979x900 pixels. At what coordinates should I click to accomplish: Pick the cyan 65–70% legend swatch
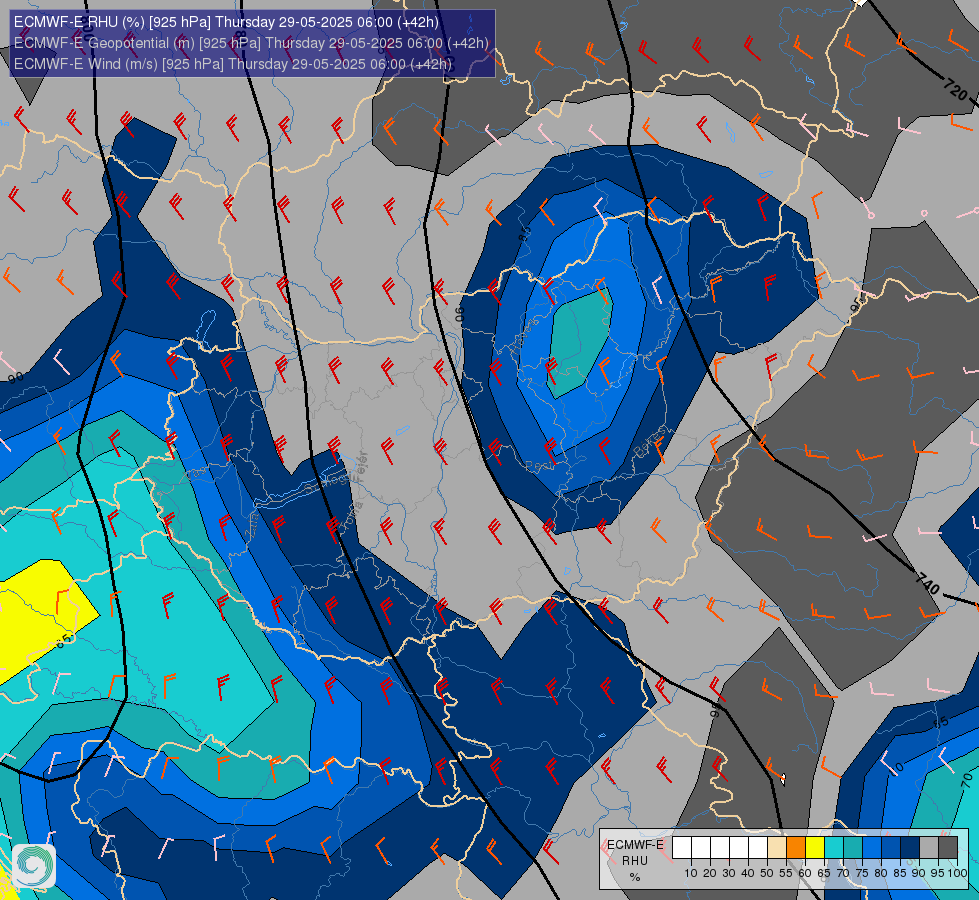click(x=834, y=848)
